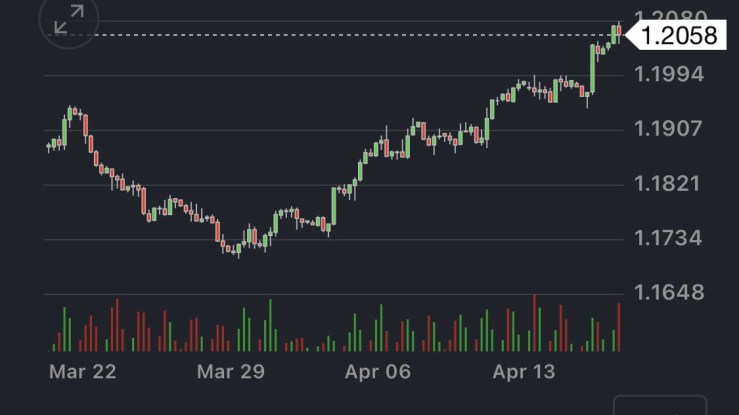
Task: Select the Apr 13 date label
Action: coord(525,372)
